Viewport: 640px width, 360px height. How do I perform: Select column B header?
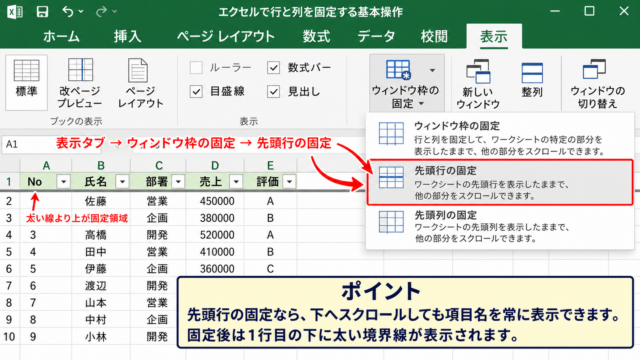101,165
